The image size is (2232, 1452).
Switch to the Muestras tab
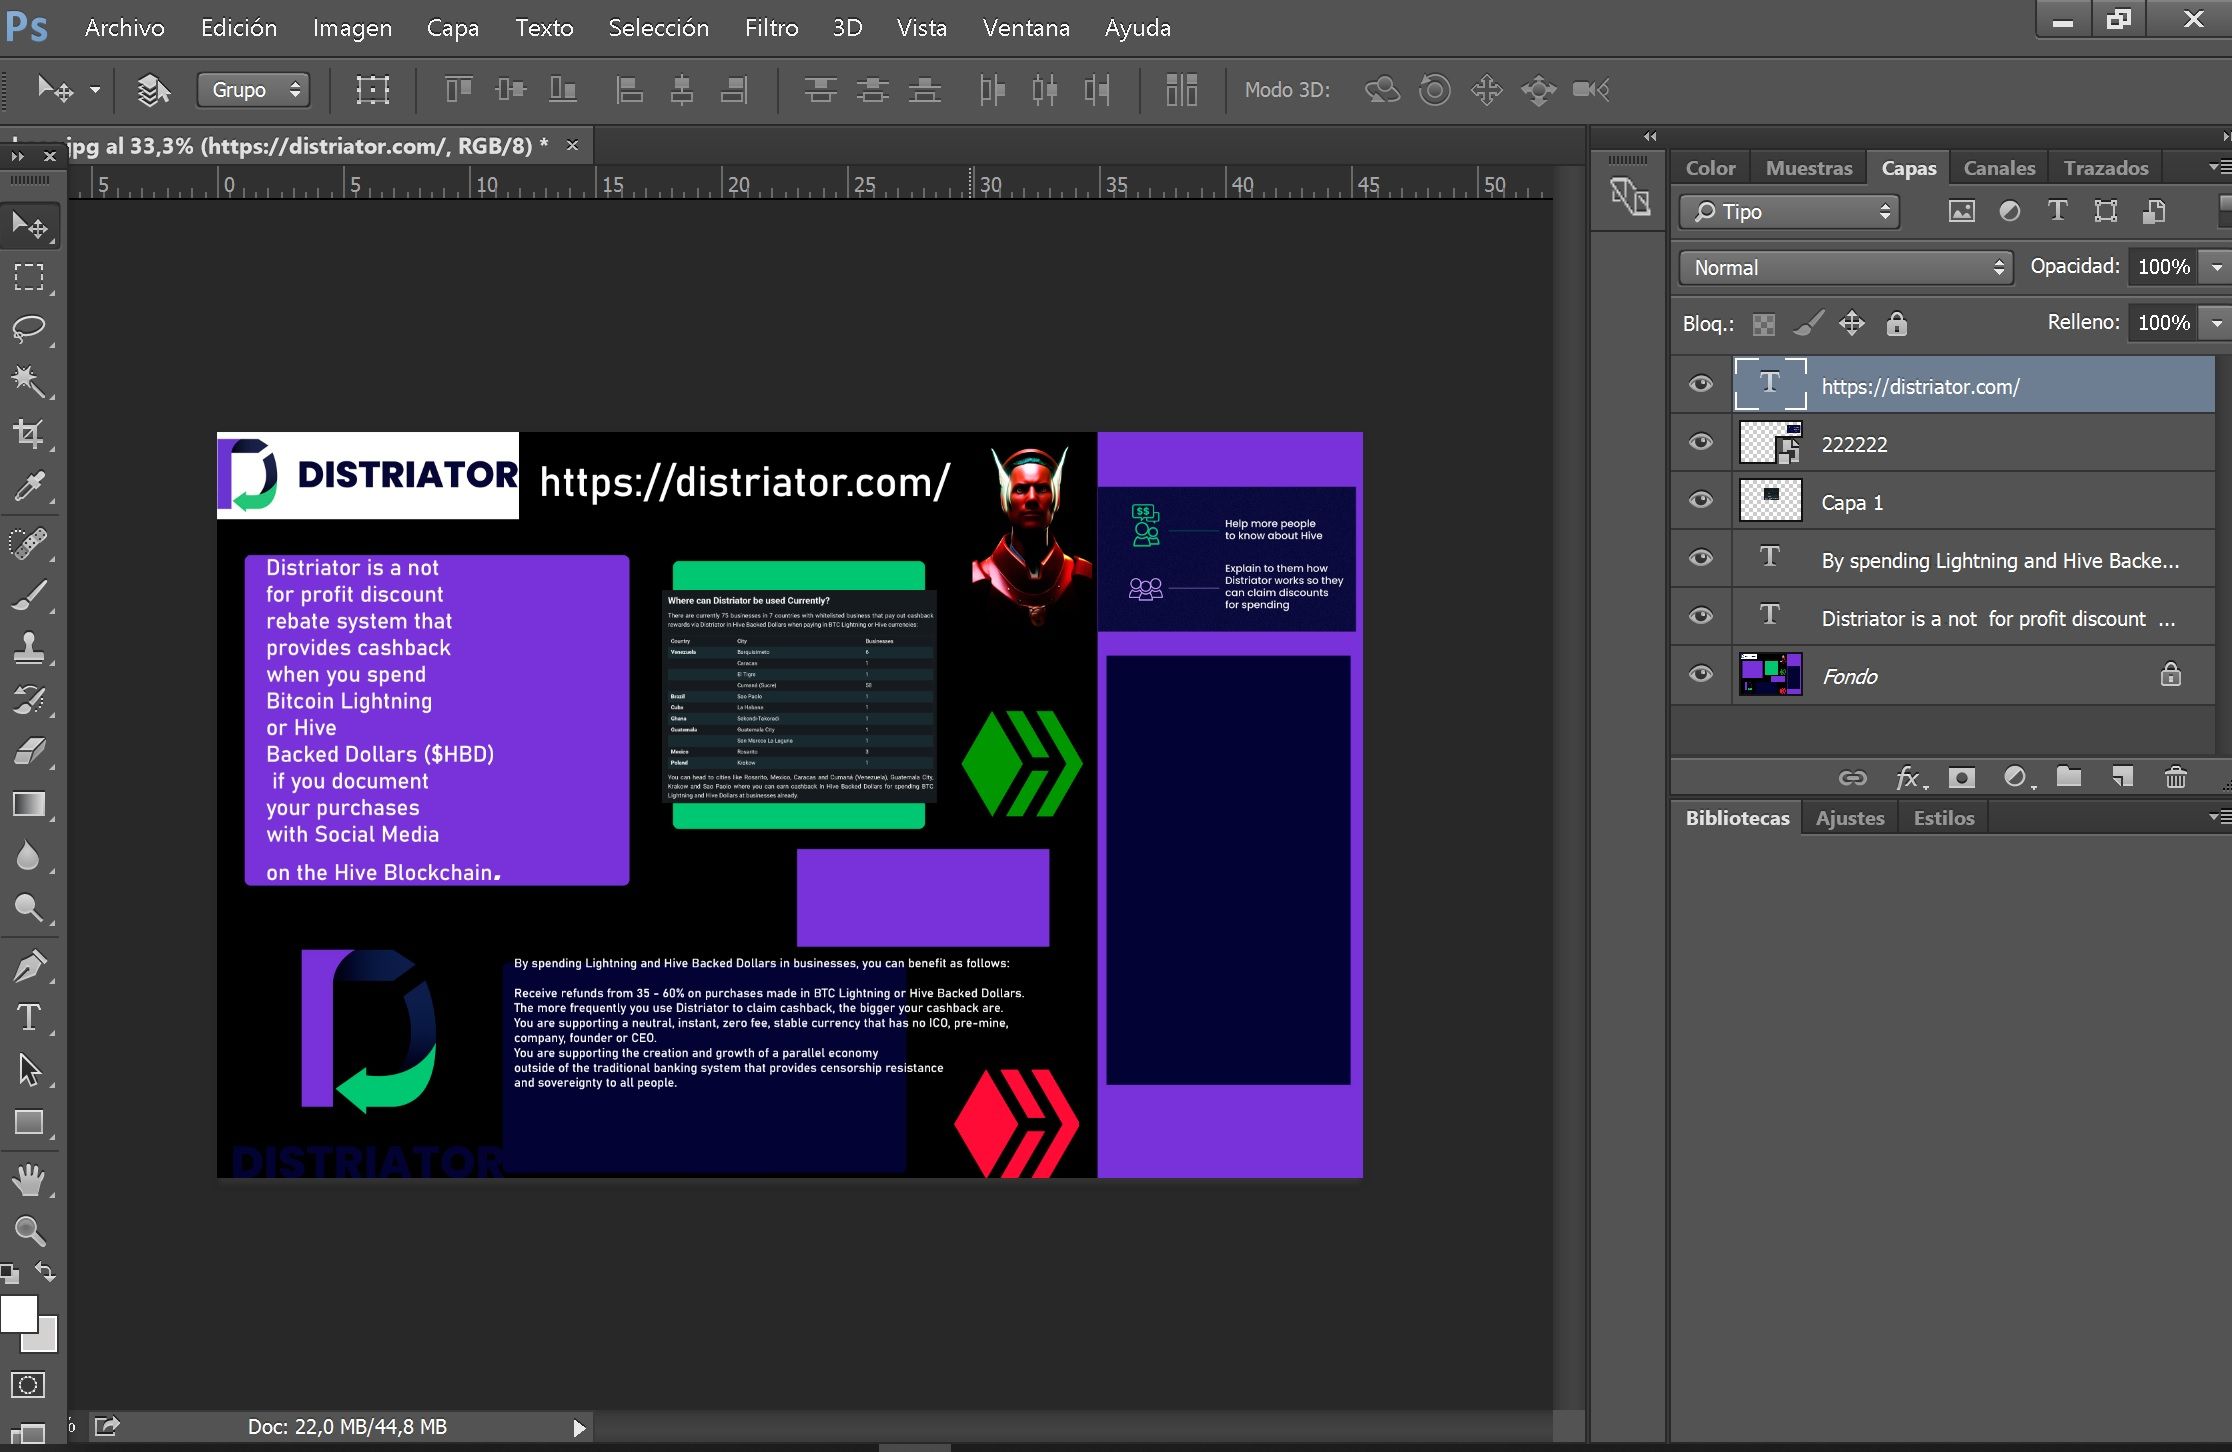point(1809,168)
